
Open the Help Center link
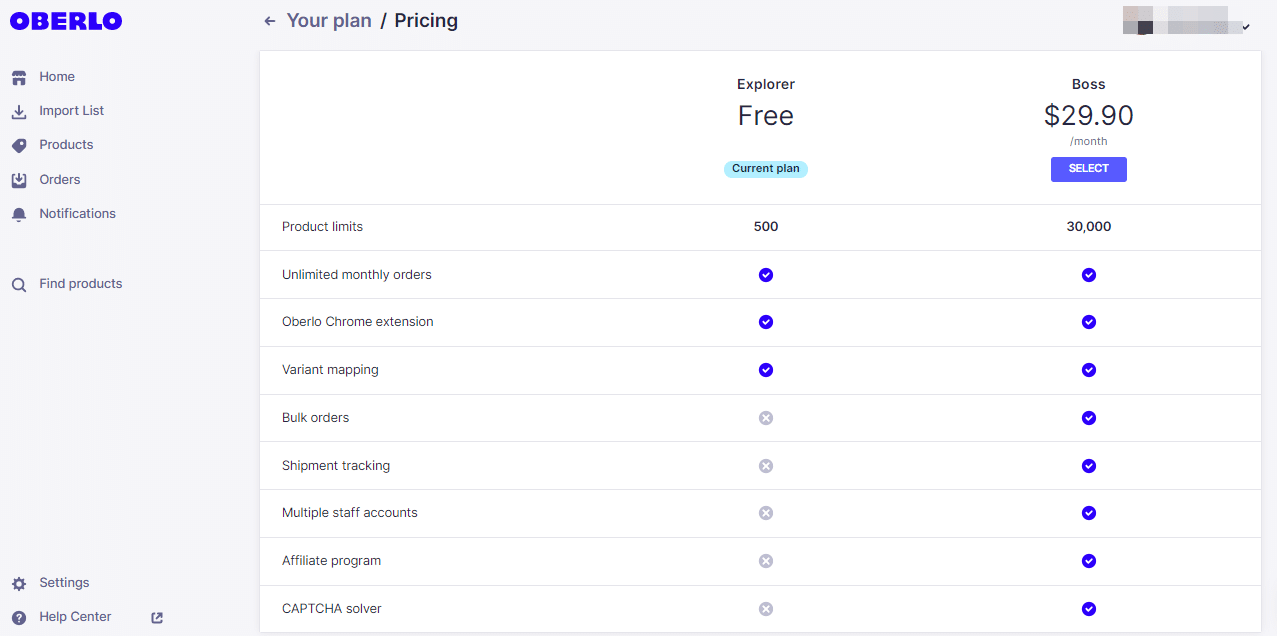(75, 617)
